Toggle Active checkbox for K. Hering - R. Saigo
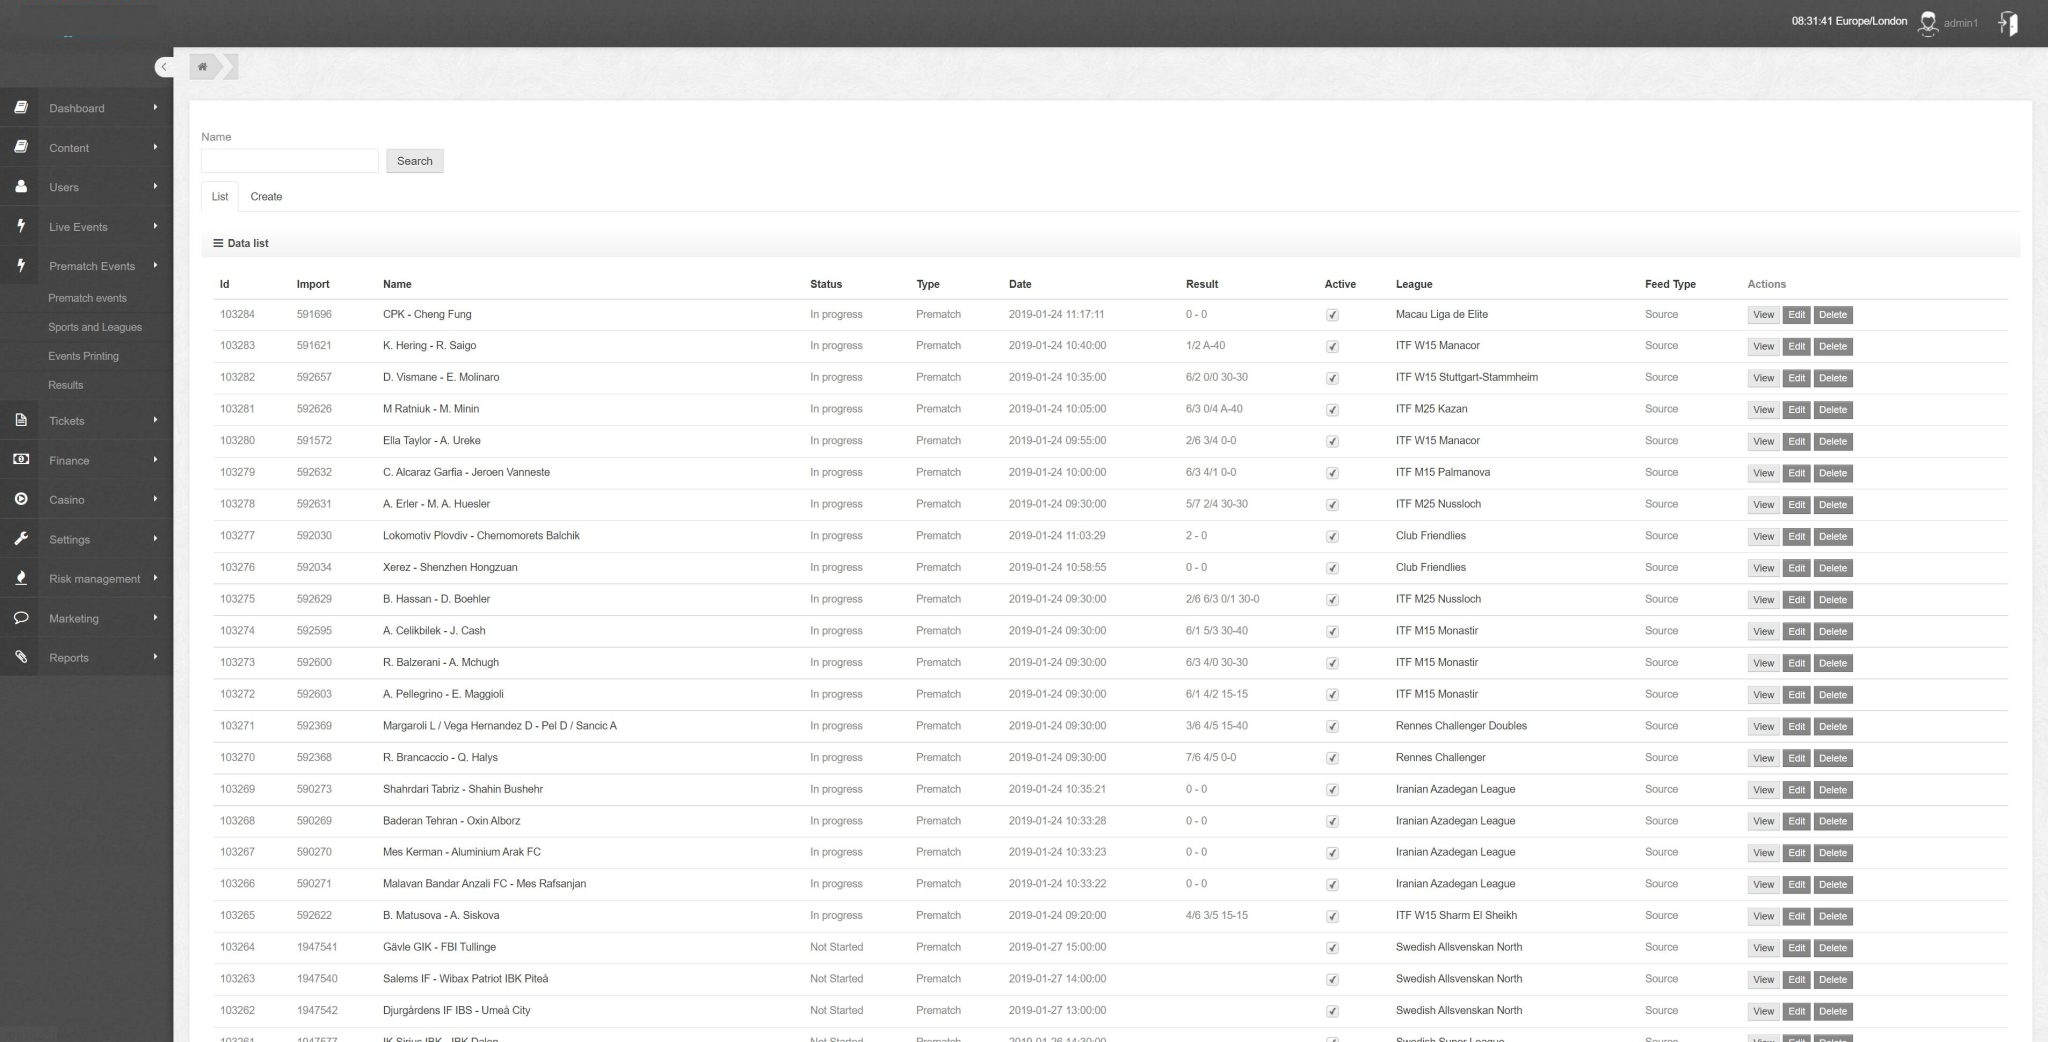Screen dimensions: 2048x1042 (x=1332, y=347)
